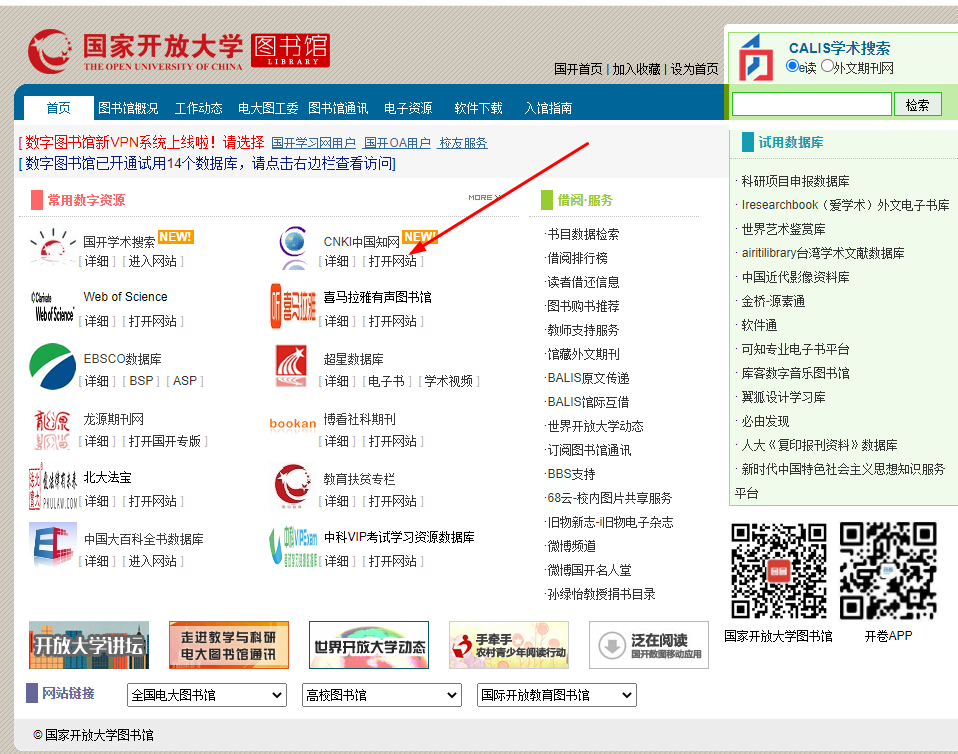
Task: Click the Web of Science Clarivate logo
Action: [53, 307]
